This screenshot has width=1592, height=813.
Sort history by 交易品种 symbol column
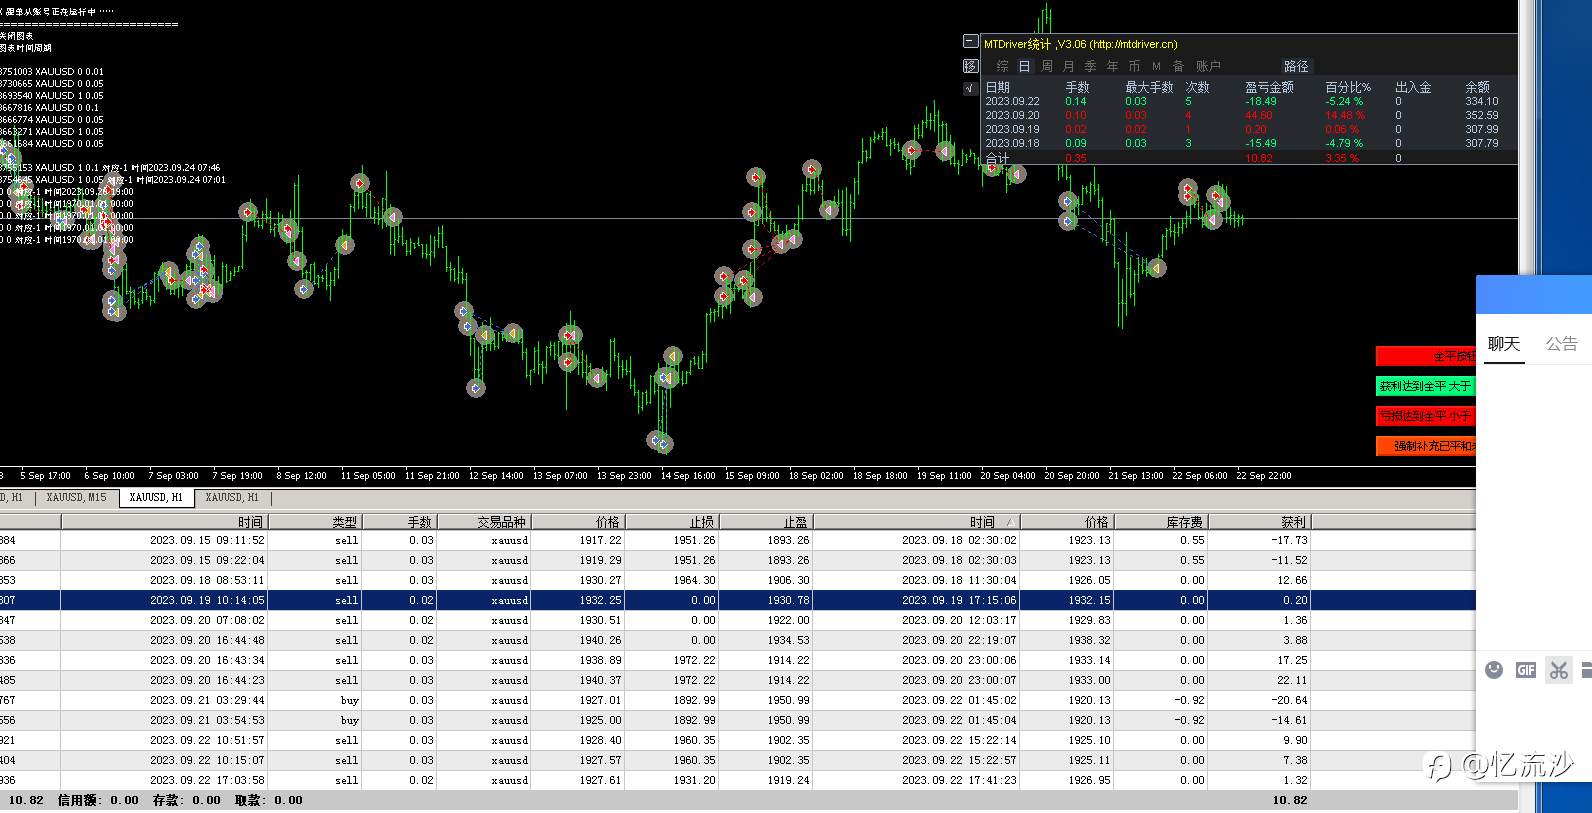pyautogui.click(x=483, y=522)
